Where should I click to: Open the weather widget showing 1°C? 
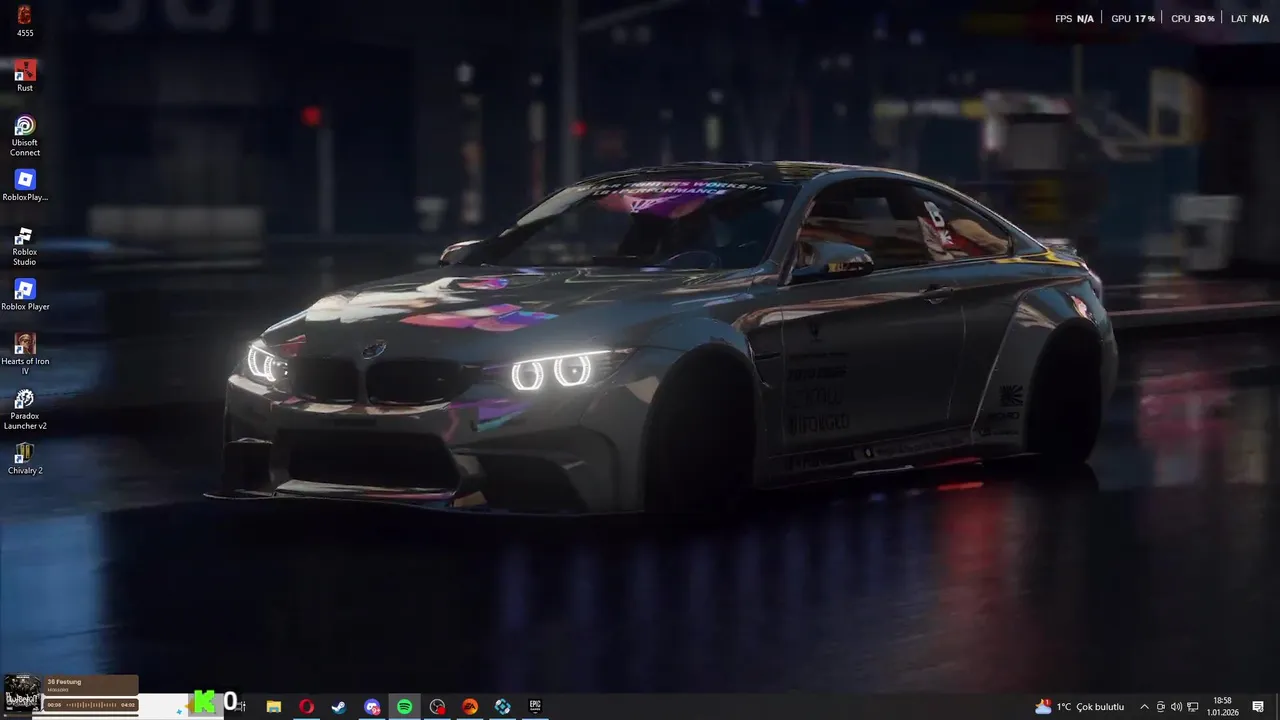[1080, 707]
